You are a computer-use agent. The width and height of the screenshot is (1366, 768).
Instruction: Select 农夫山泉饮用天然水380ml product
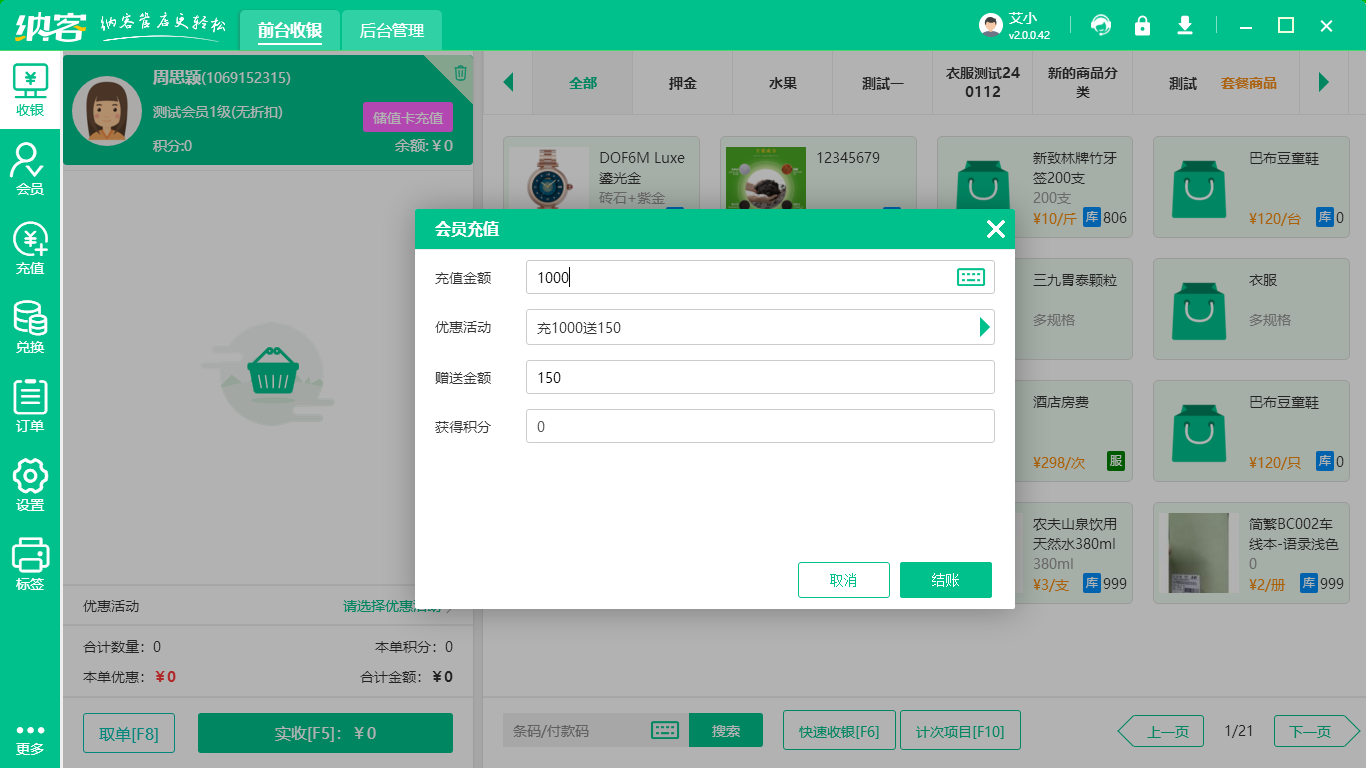(1074, 553)
